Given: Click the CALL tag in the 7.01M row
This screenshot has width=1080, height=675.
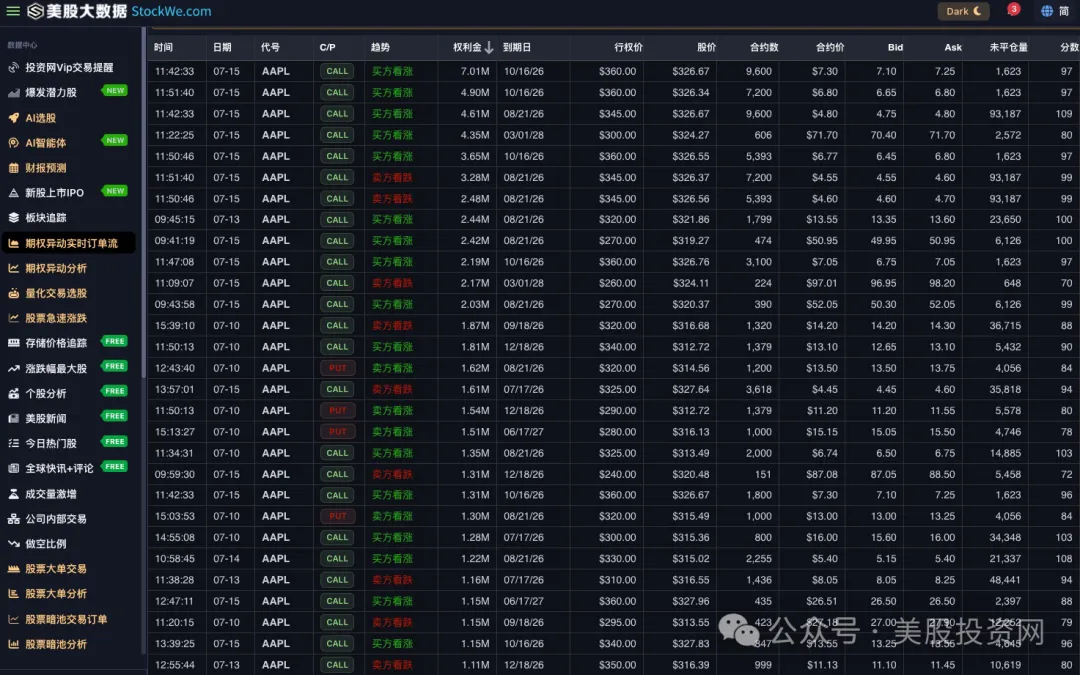Looking at the screenshot, I should click(x=337, y=71).
